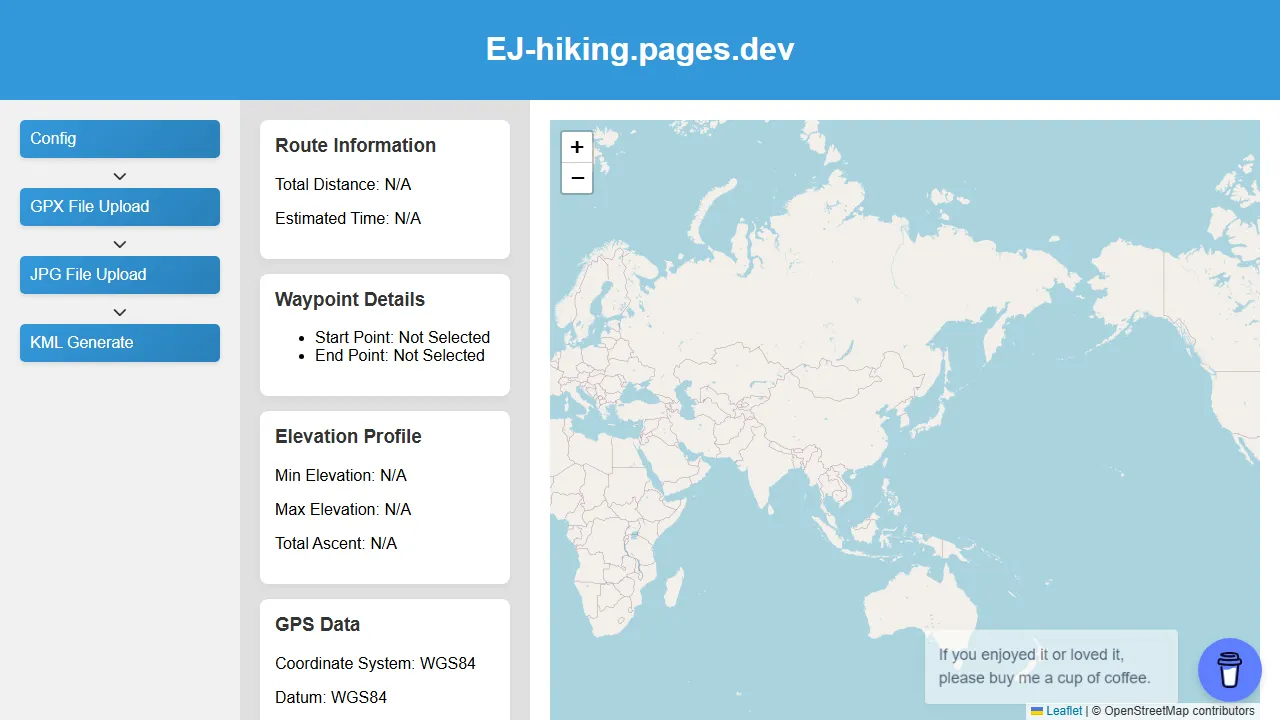Open the Config panel
Screen dimensions: 1280x720
119,139
